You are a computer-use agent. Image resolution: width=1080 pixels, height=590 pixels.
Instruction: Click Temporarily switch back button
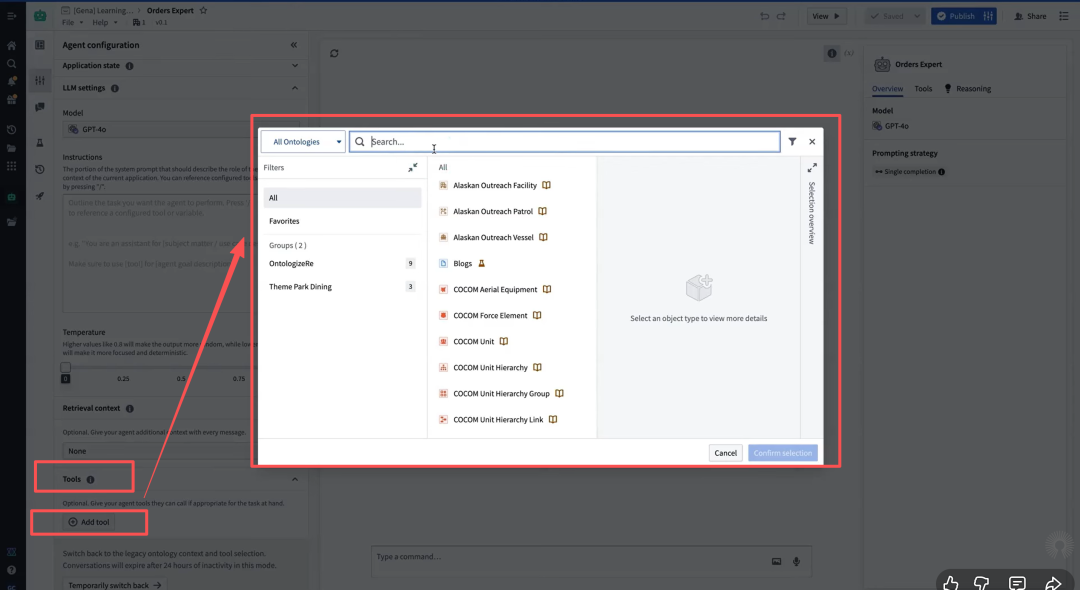pyautogui.click(x=114, y=585)
